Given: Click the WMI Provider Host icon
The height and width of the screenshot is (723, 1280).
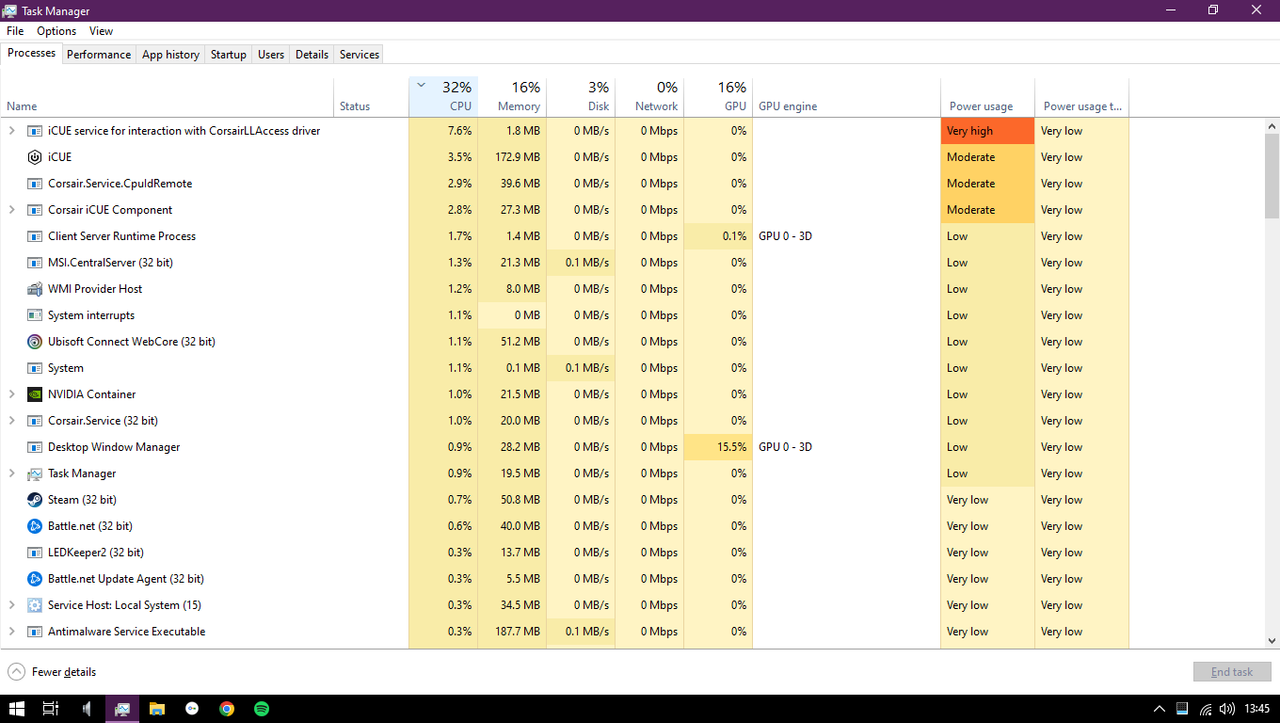Looking at the screenshot, I should tap(35, 289).
